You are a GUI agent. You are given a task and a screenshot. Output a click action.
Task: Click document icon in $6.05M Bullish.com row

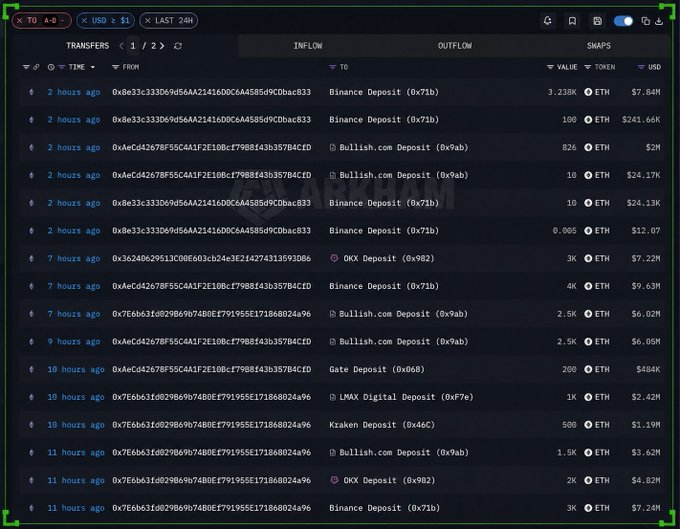point(333,342)
